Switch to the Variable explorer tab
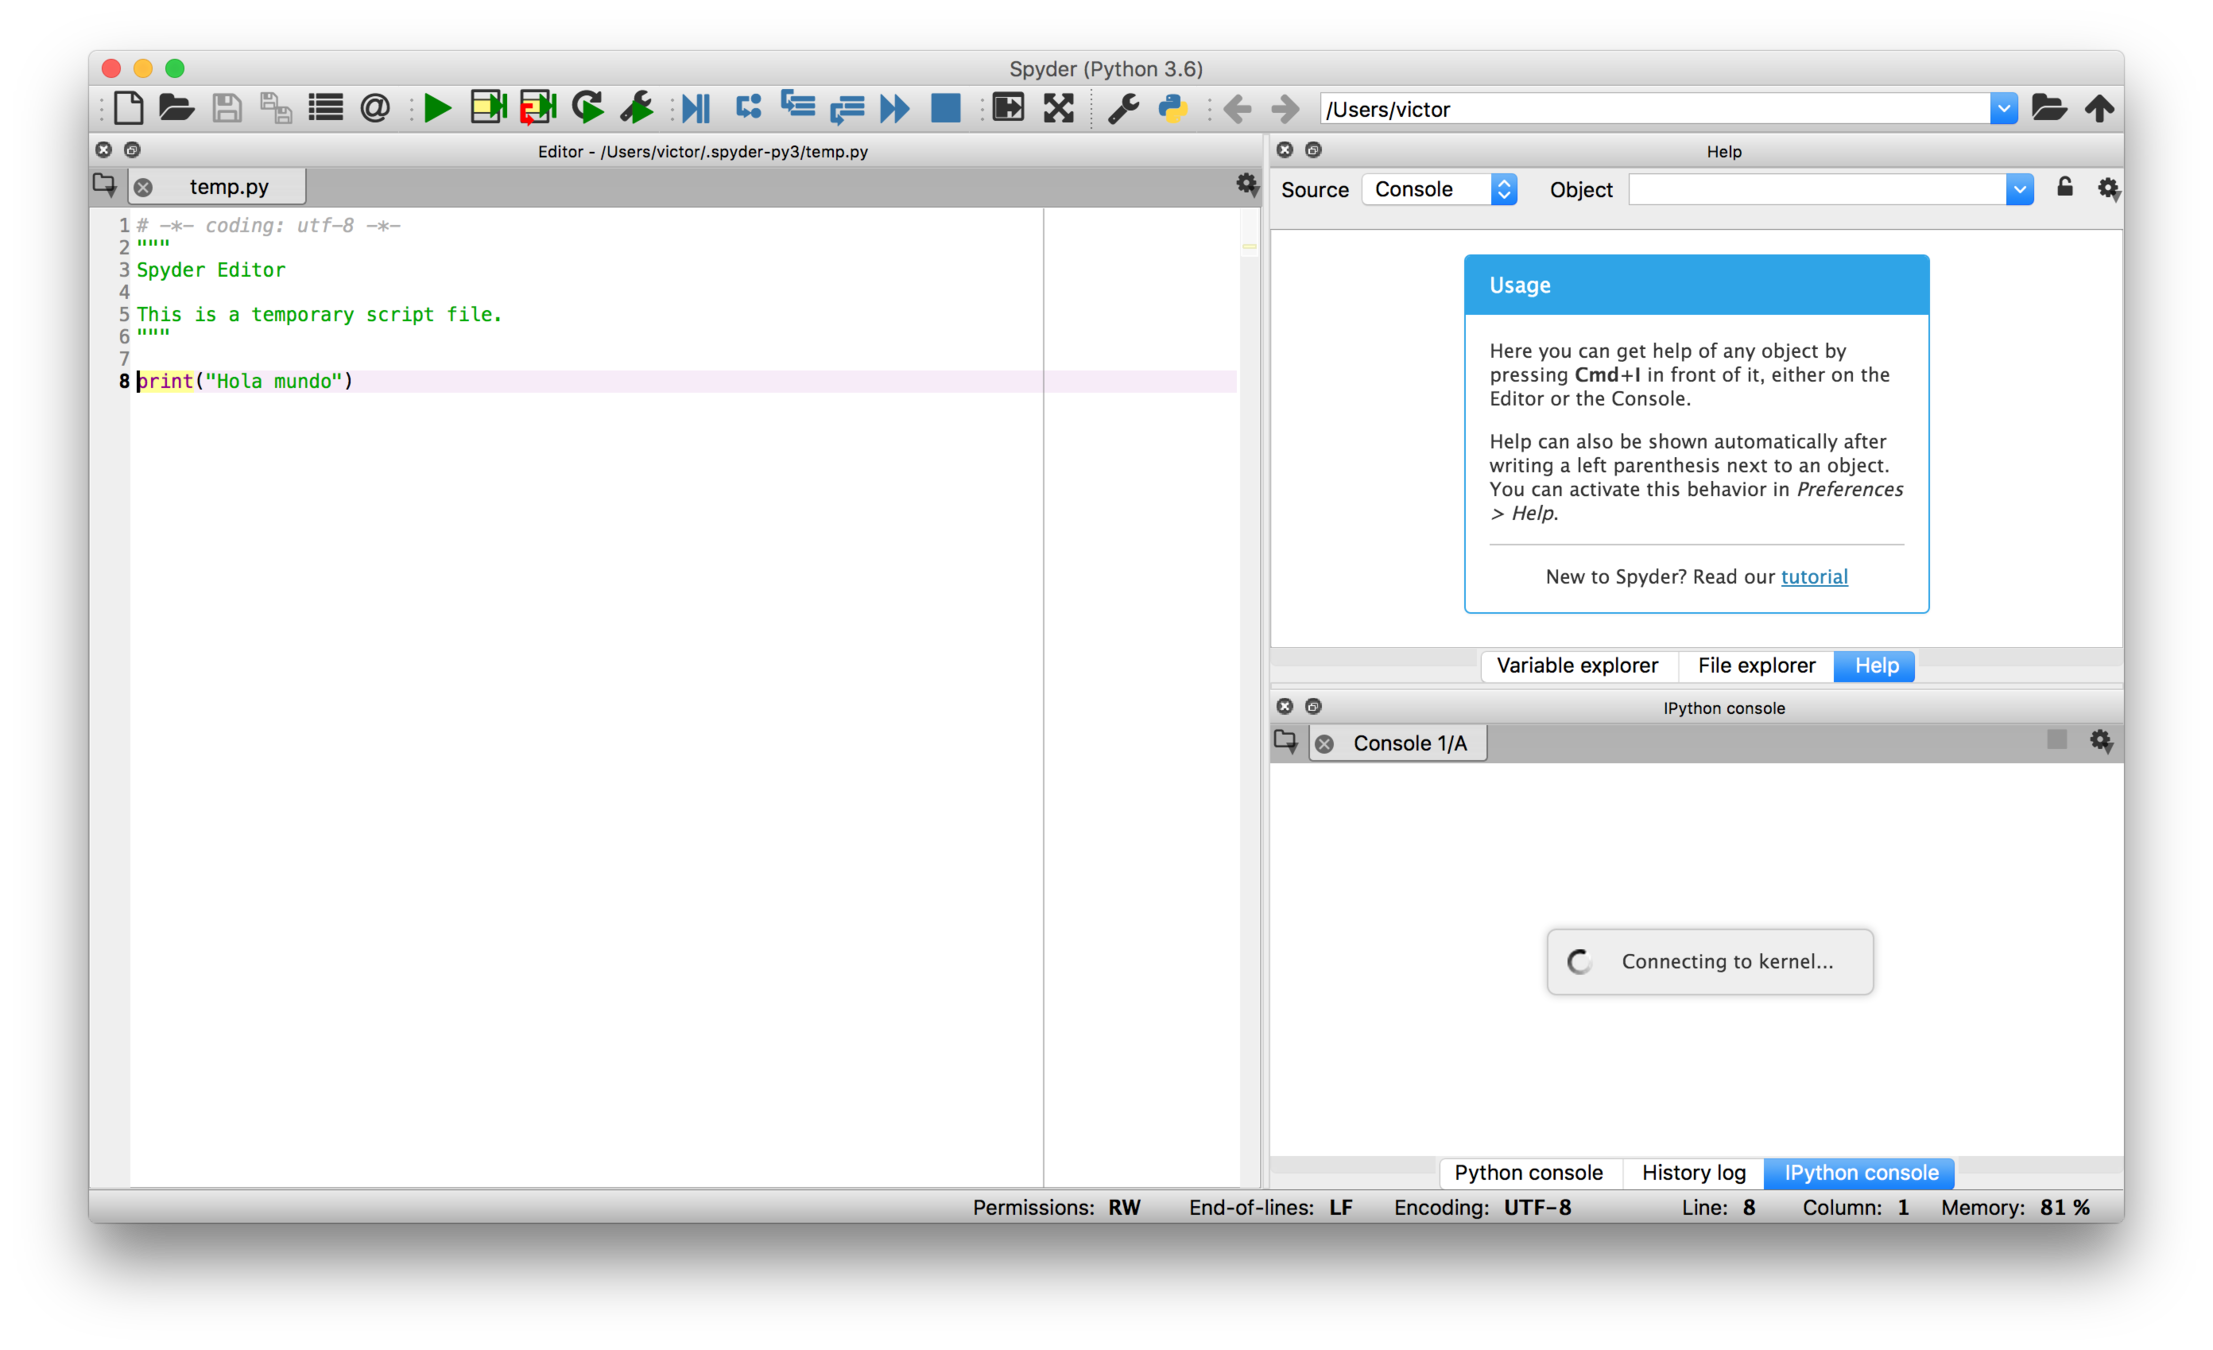The width and height of the screenshot is (2213, 1350). click(1577, 665)
